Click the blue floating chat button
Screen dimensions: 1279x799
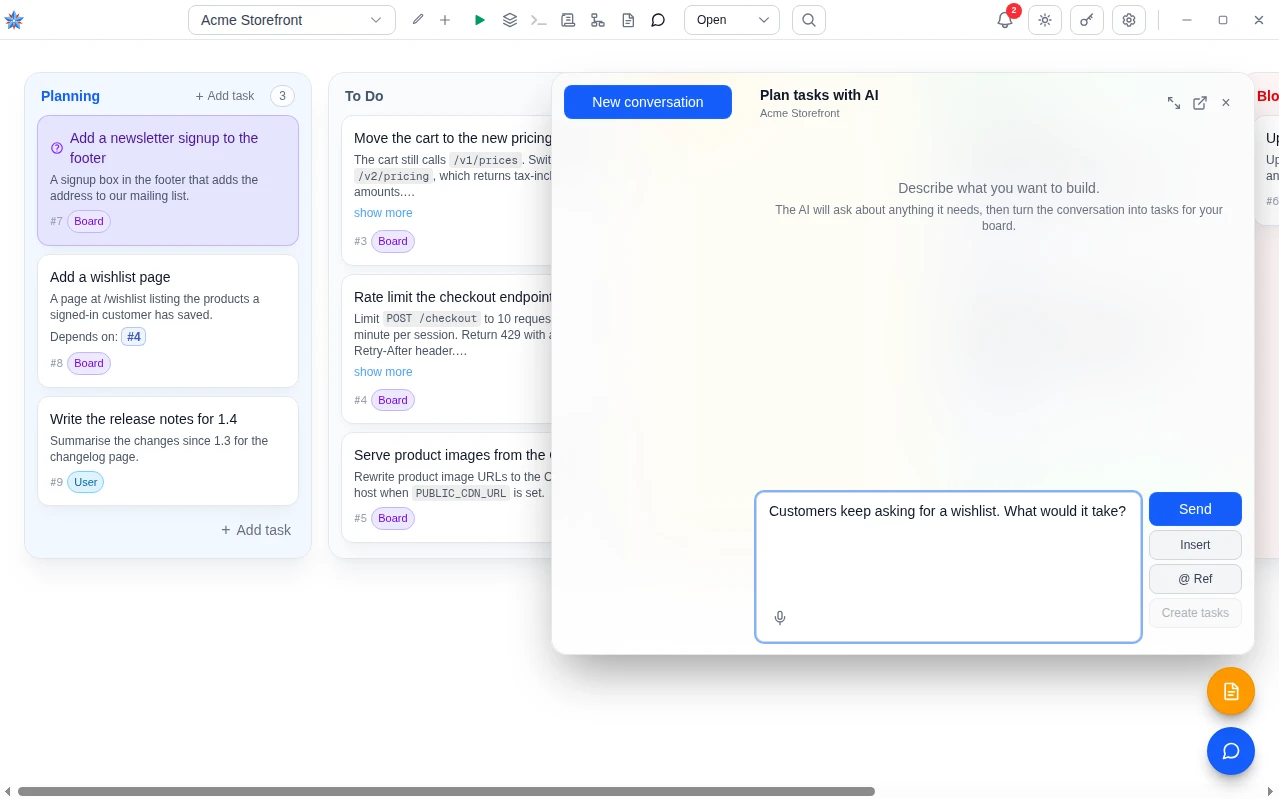(x=1231, y=751)
